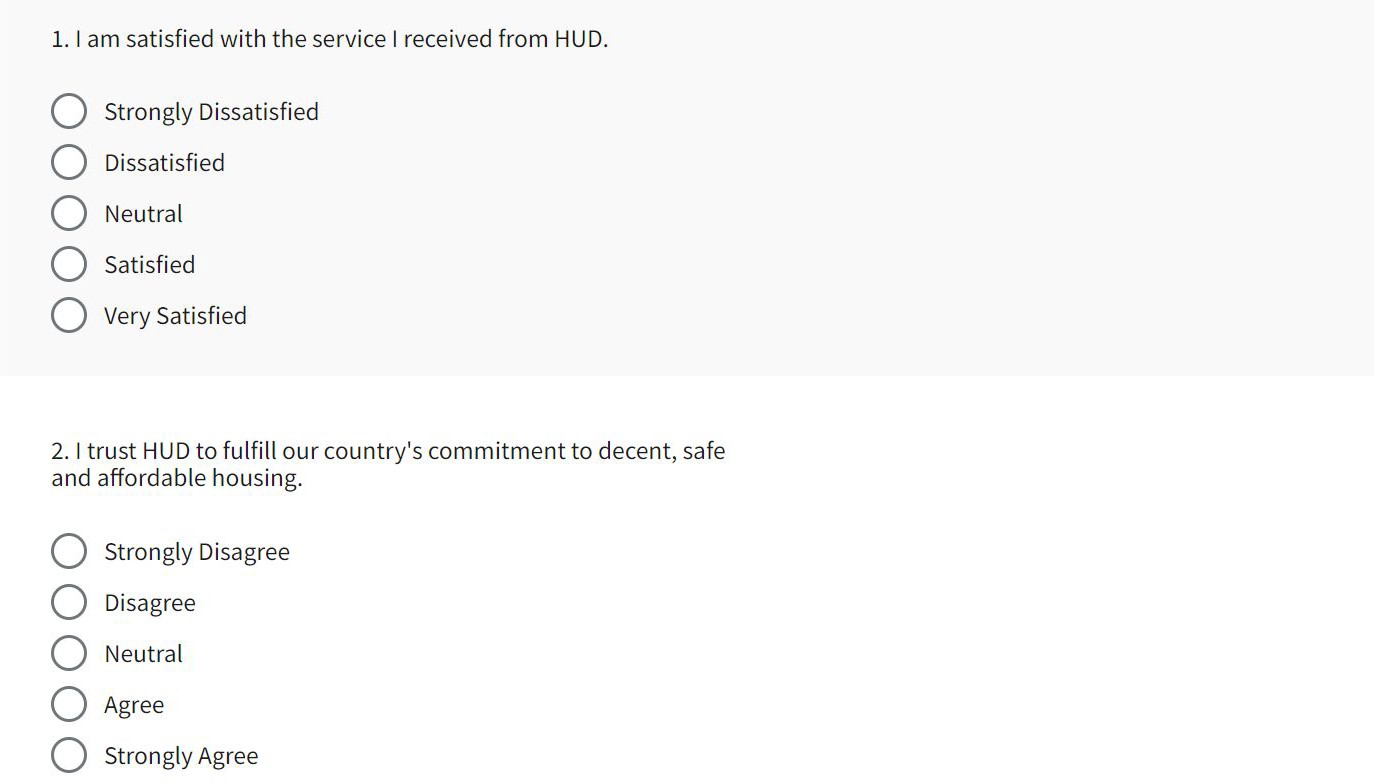Click the Agree label text
This screenshot has width=1374, height=784.
pos(134,705)
